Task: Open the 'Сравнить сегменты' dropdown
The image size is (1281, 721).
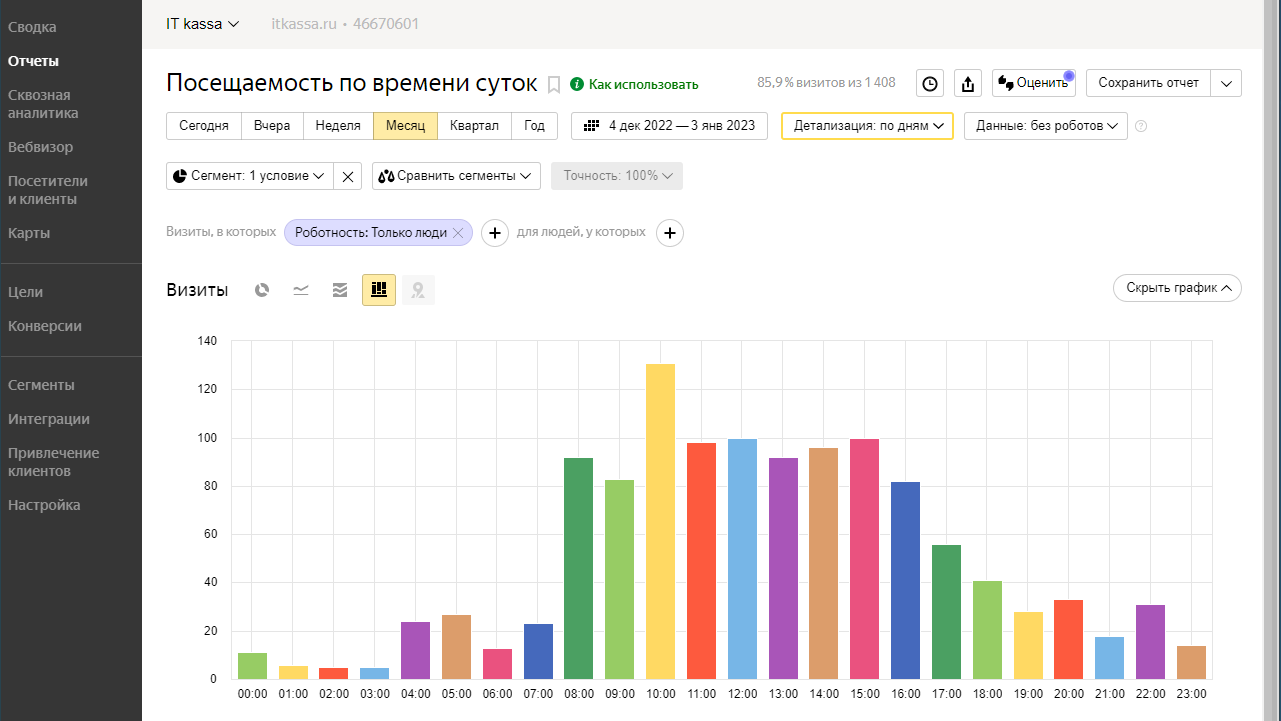Action: pyautogui.click(x=456, y=176)
